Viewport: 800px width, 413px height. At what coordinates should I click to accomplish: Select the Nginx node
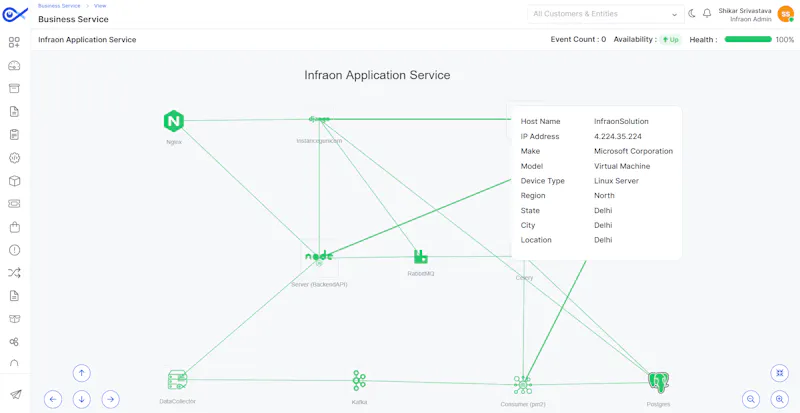coord(173,121)
